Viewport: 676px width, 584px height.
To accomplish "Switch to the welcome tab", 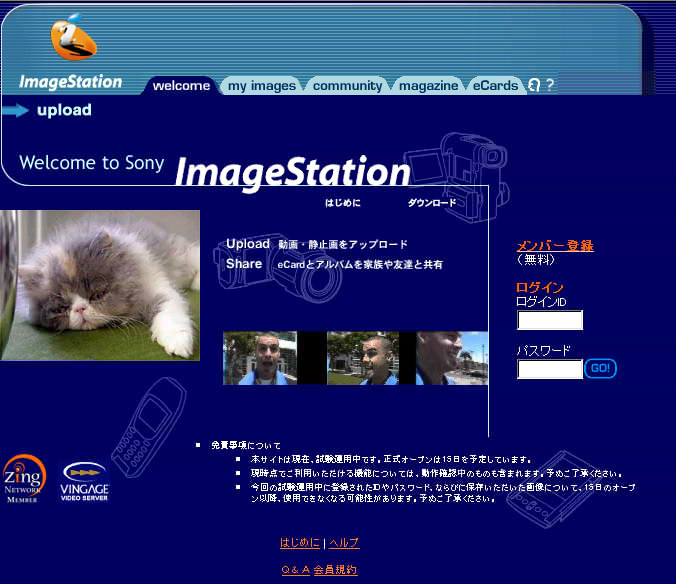I will coord(182,85).
